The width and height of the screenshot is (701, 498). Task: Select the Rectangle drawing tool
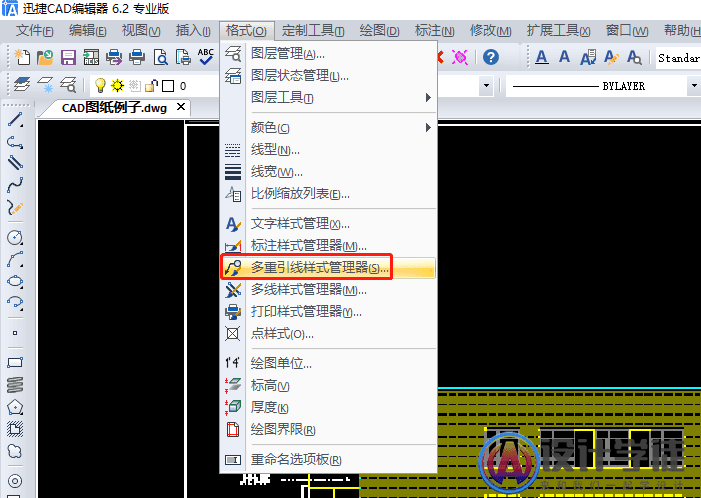[x=15, y=363]
